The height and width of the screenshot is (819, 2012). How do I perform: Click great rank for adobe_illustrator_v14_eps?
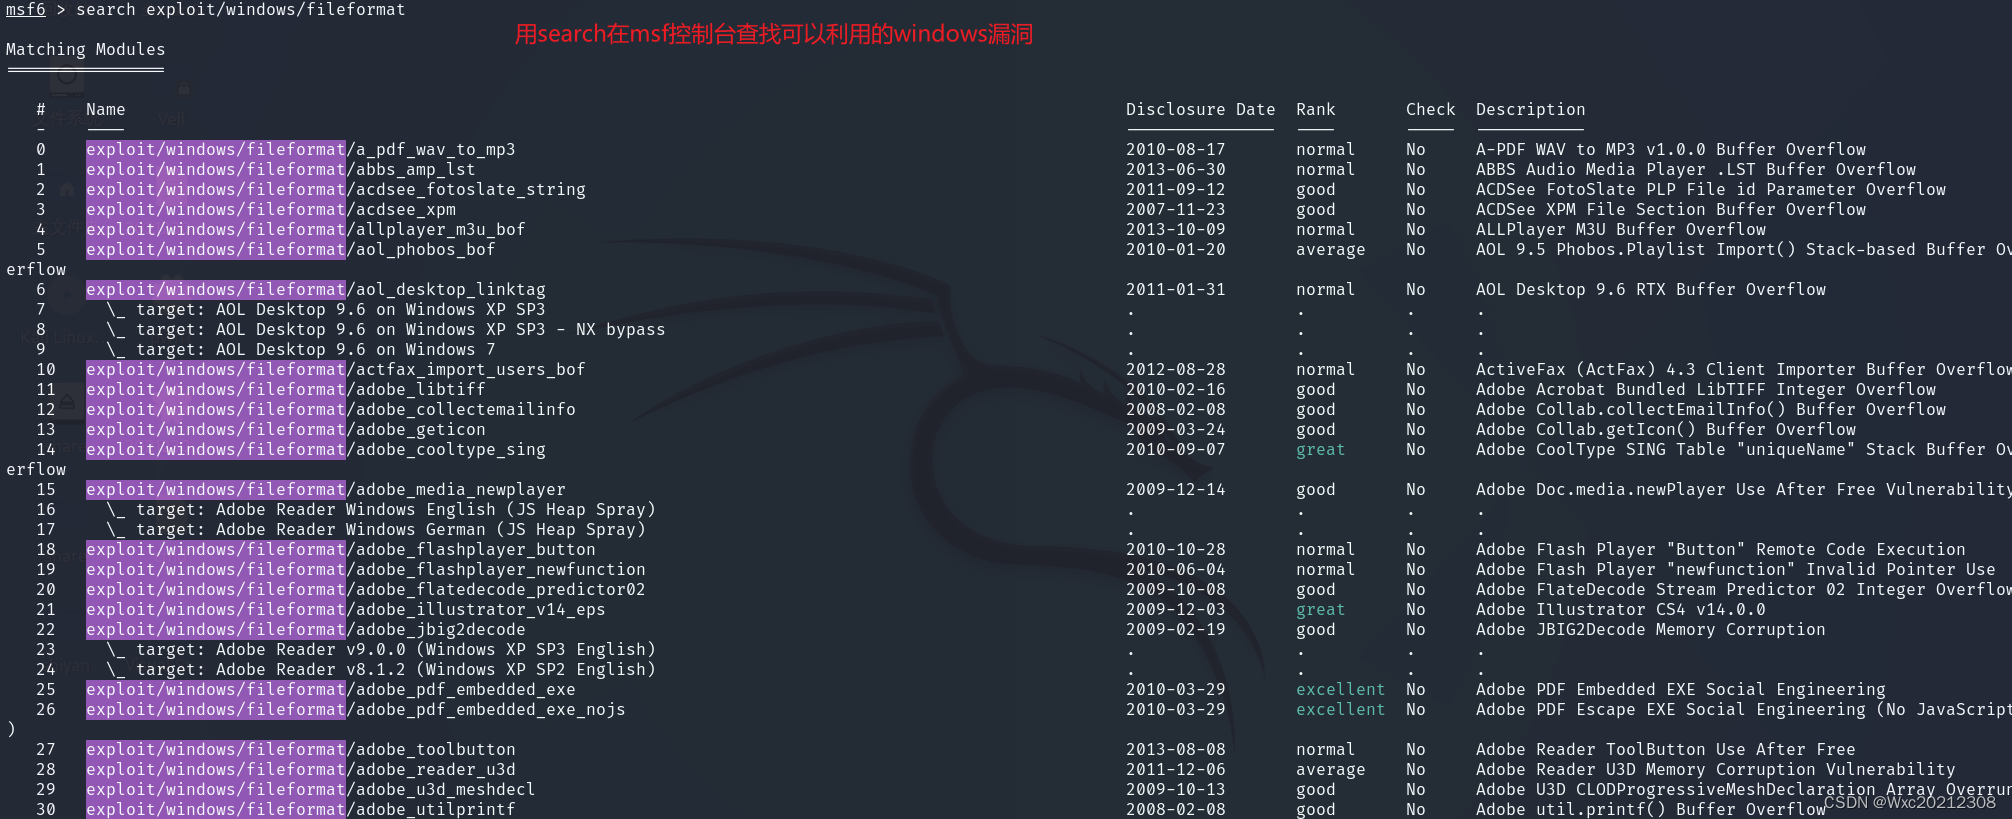1321,610
